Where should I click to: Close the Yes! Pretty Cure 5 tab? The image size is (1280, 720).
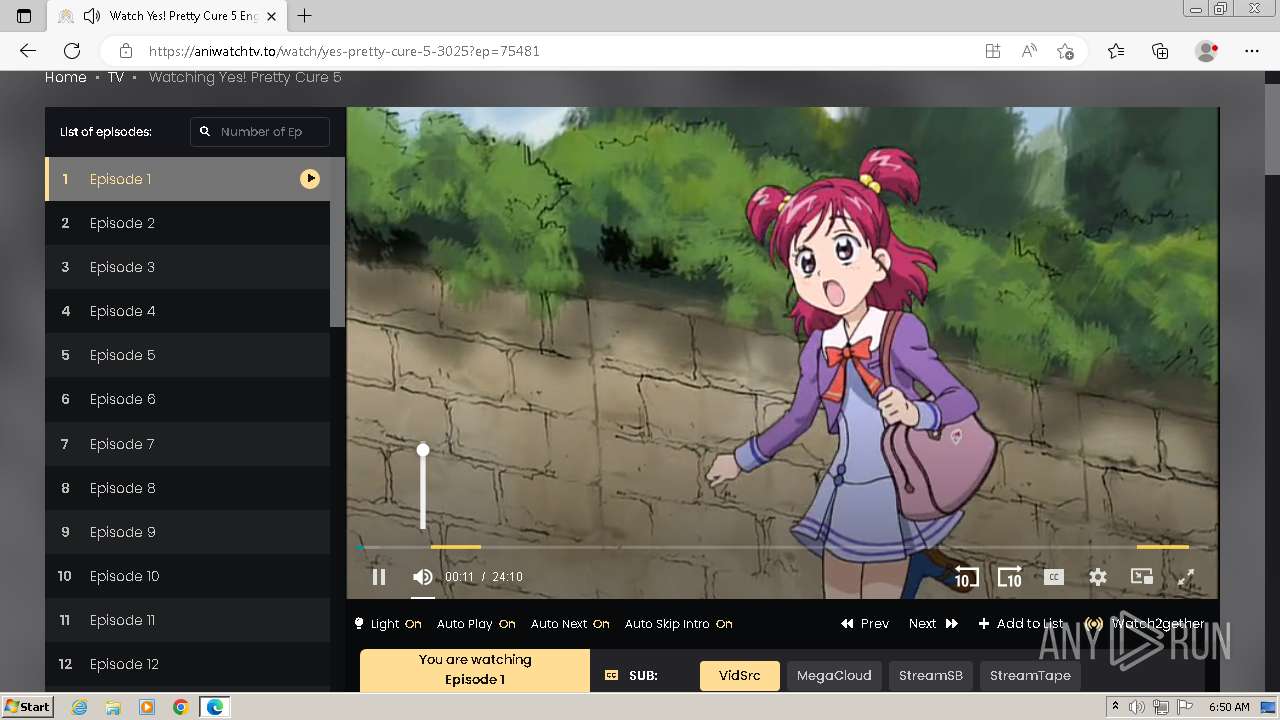(x=271, y=16)
